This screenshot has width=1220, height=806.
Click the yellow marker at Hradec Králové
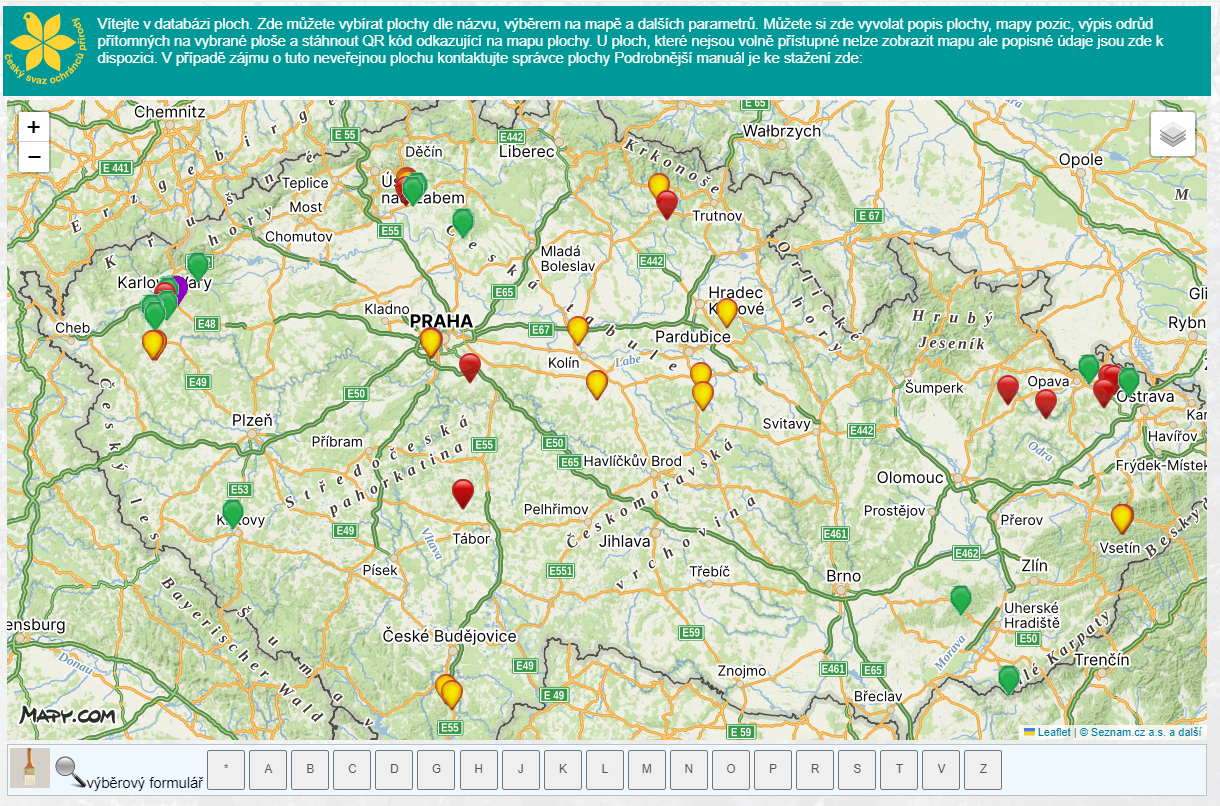point(727,312)
